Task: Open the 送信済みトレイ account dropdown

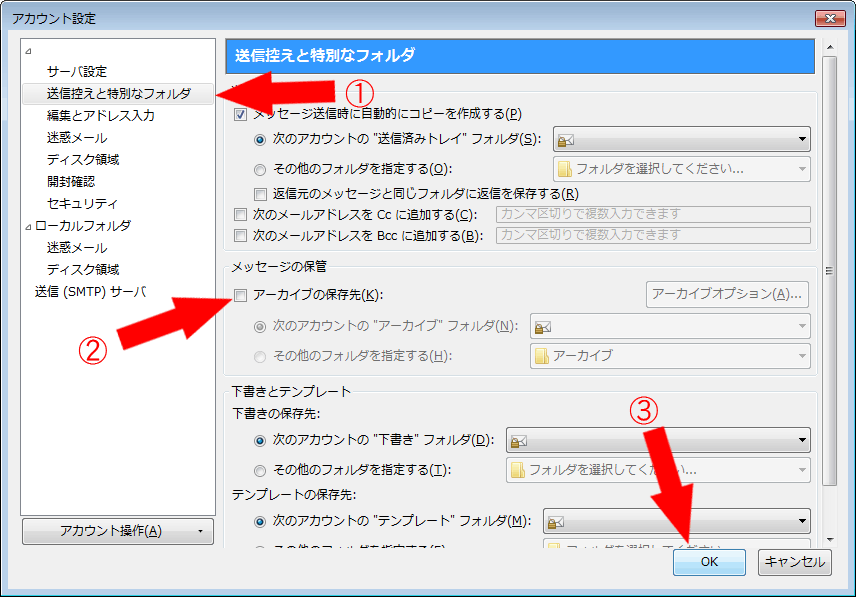Action: click(681, 139)
